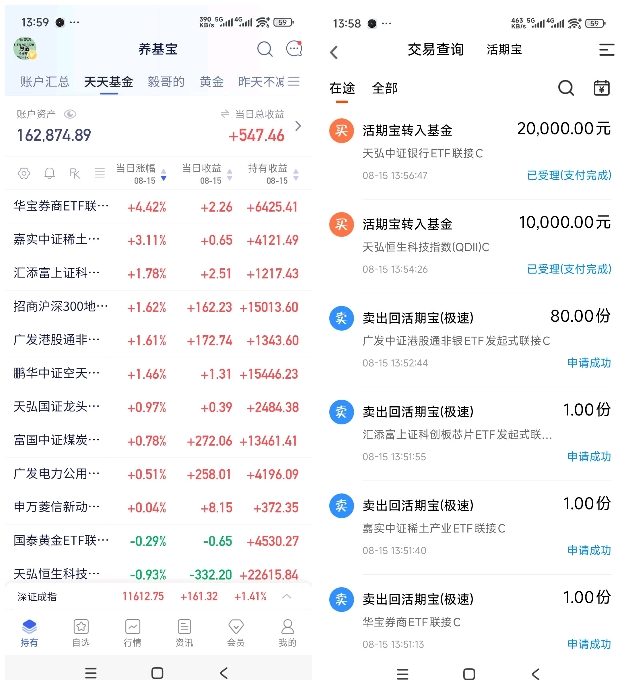Open the menu icon in 交易查询 header
629x680 pixels.
click(606, 50)
